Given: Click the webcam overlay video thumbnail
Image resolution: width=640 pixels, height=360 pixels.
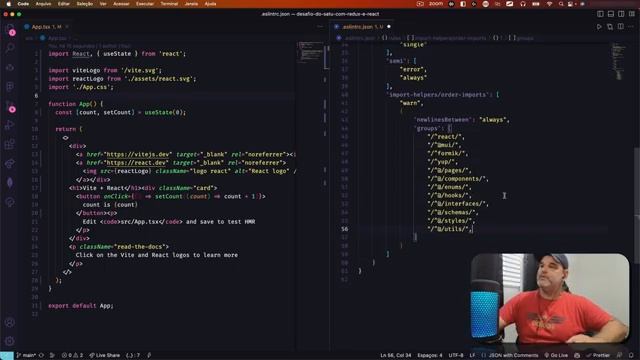Looking at the screenshot, I should click(x=549, y=299).
